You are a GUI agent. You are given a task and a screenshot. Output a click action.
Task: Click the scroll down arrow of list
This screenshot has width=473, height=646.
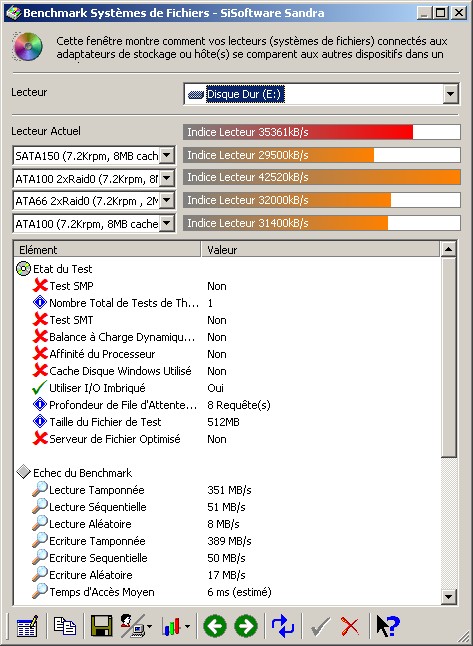coord(448,596)
